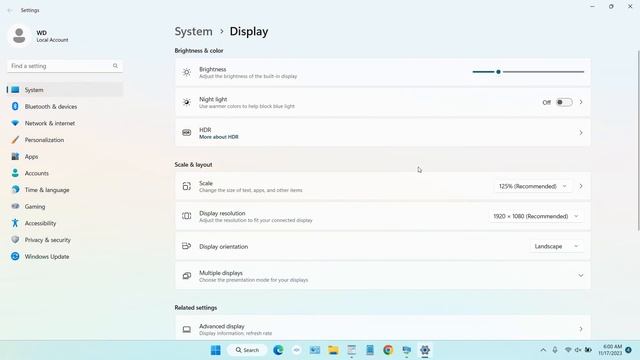
Task: Open Advanced display settings
Action: click(x=383, y=328)
